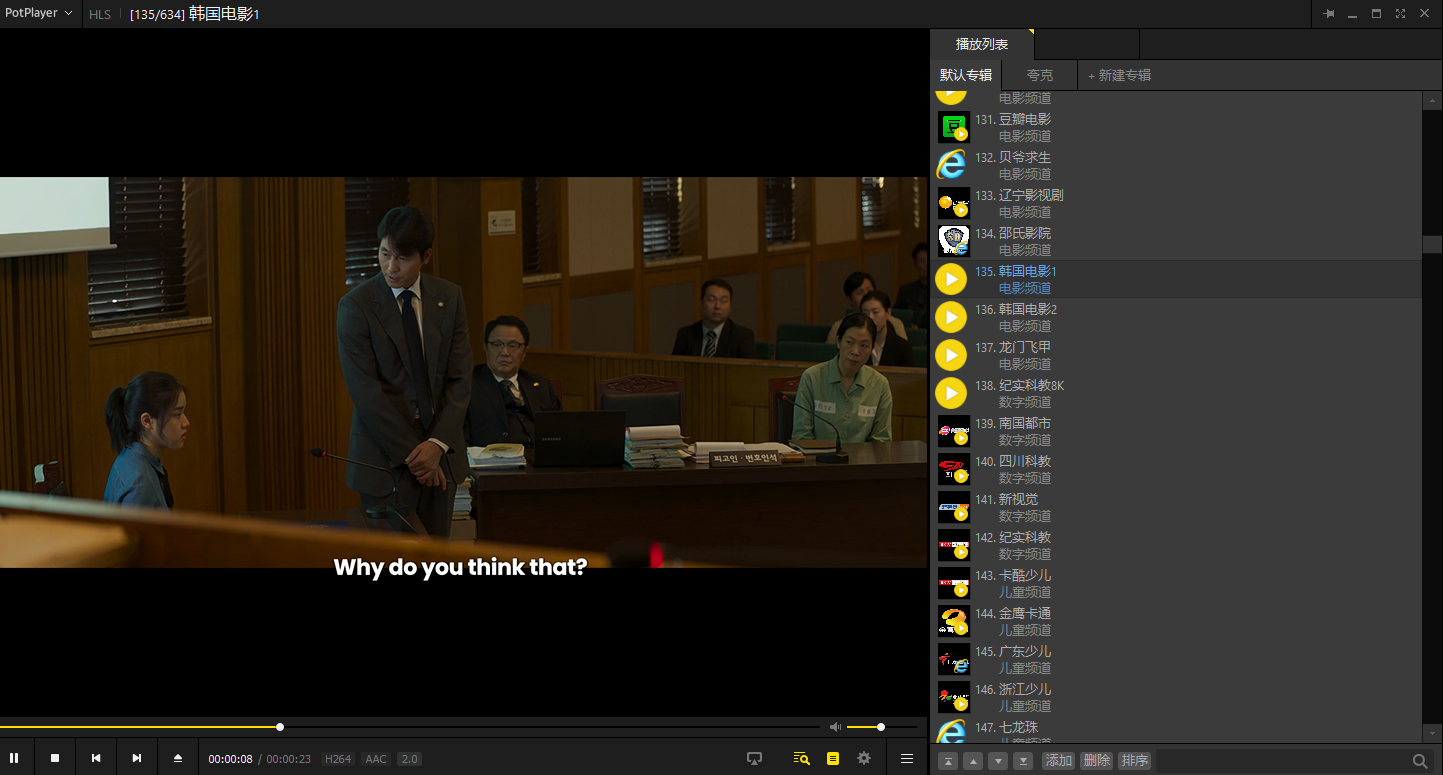Select the 默认专辑 album tab
Image resolution: width=1443 pixels, height=775 pixels.
tap(966, 75)
